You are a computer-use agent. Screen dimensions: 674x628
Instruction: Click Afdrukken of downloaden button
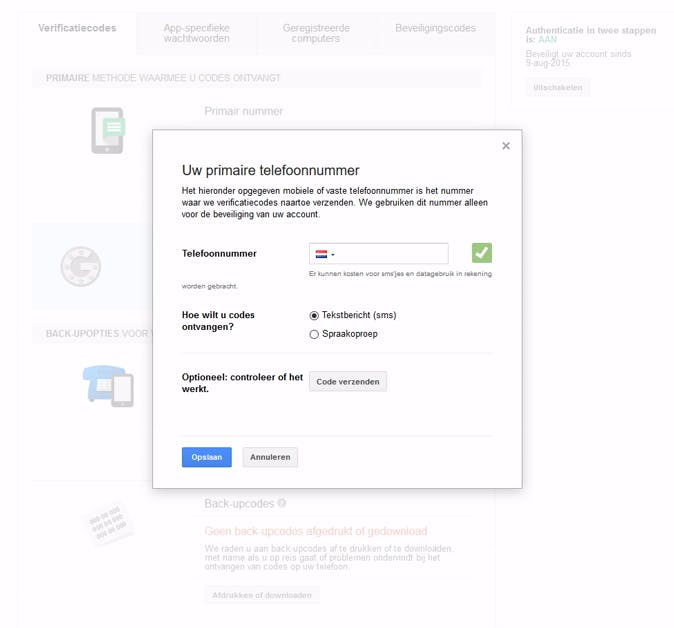[261, 595]
